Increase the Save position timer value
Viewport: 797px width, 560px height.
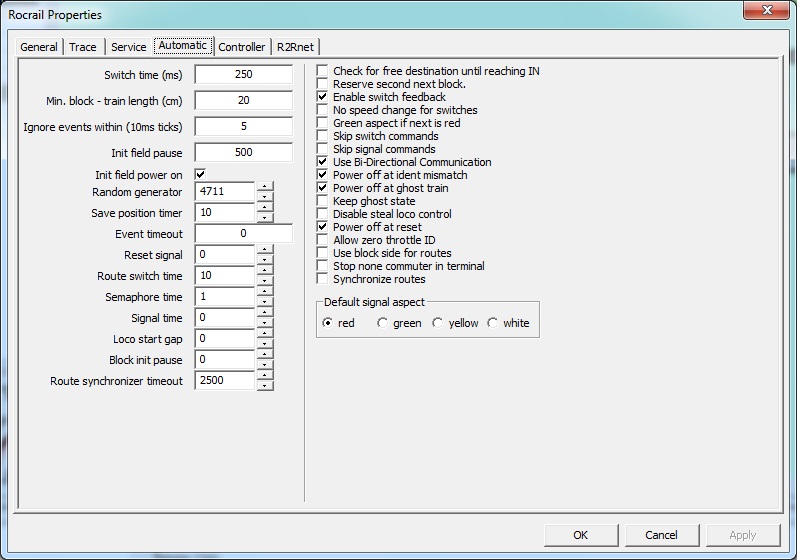click(x=265, y=207)
